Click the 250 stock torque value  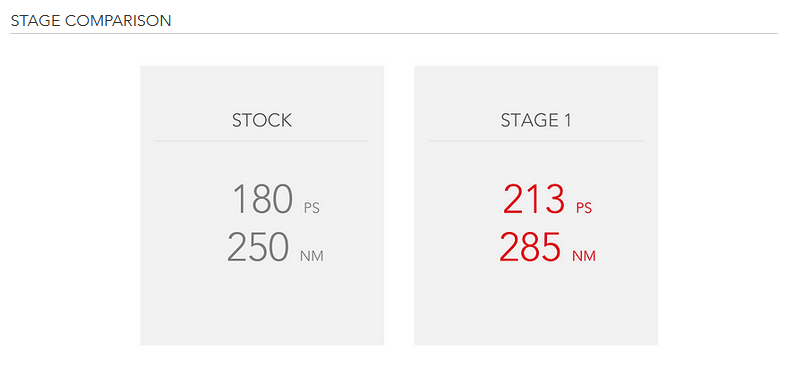click(258, 247)
